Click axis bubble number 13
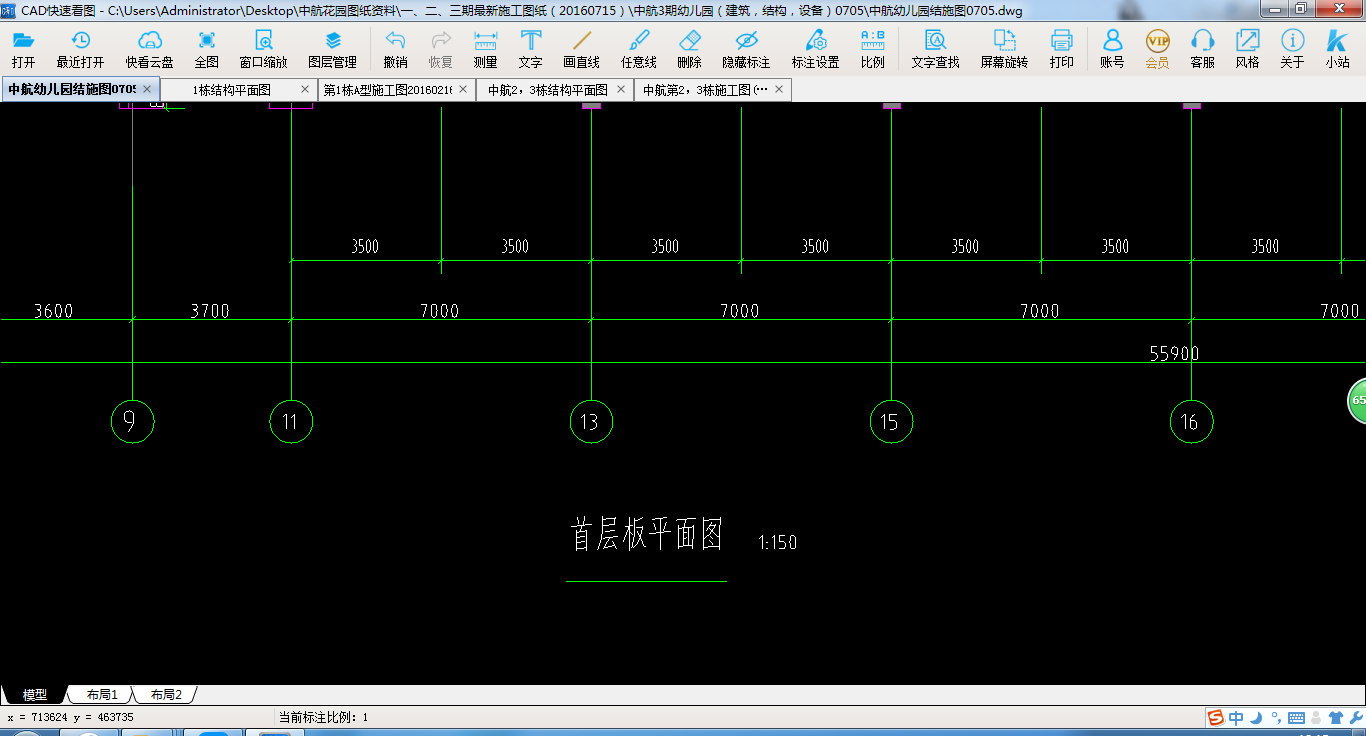 click(x=591, y=422)
